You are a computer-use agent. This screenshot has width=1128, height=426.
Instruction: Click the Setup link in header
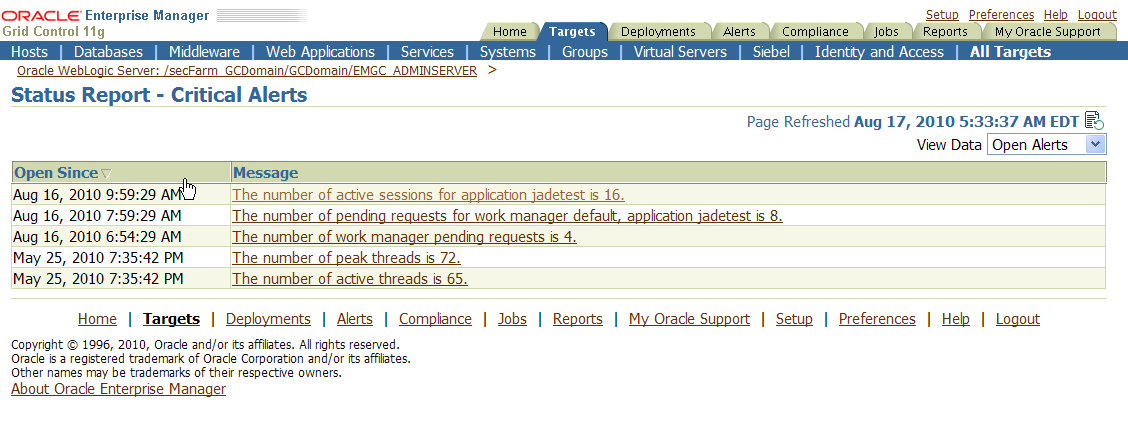[x=942, y=14]
